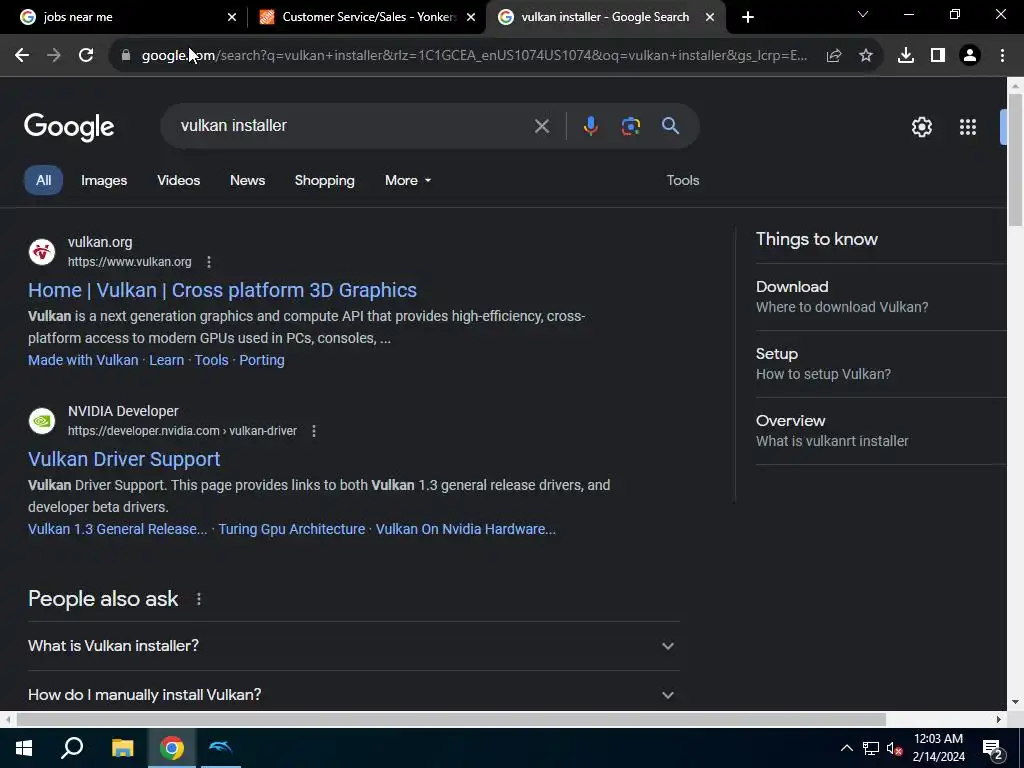View site information padlock icon
This screenshot has width=1024, height=768.
tap(126, 56)
